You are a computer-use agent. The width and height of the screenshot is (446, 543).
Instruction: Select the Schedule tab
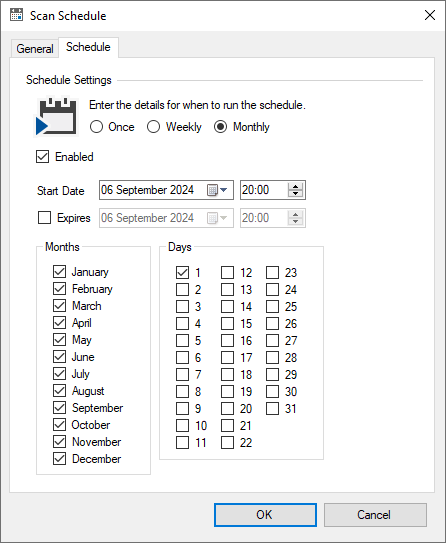point(88,47)
